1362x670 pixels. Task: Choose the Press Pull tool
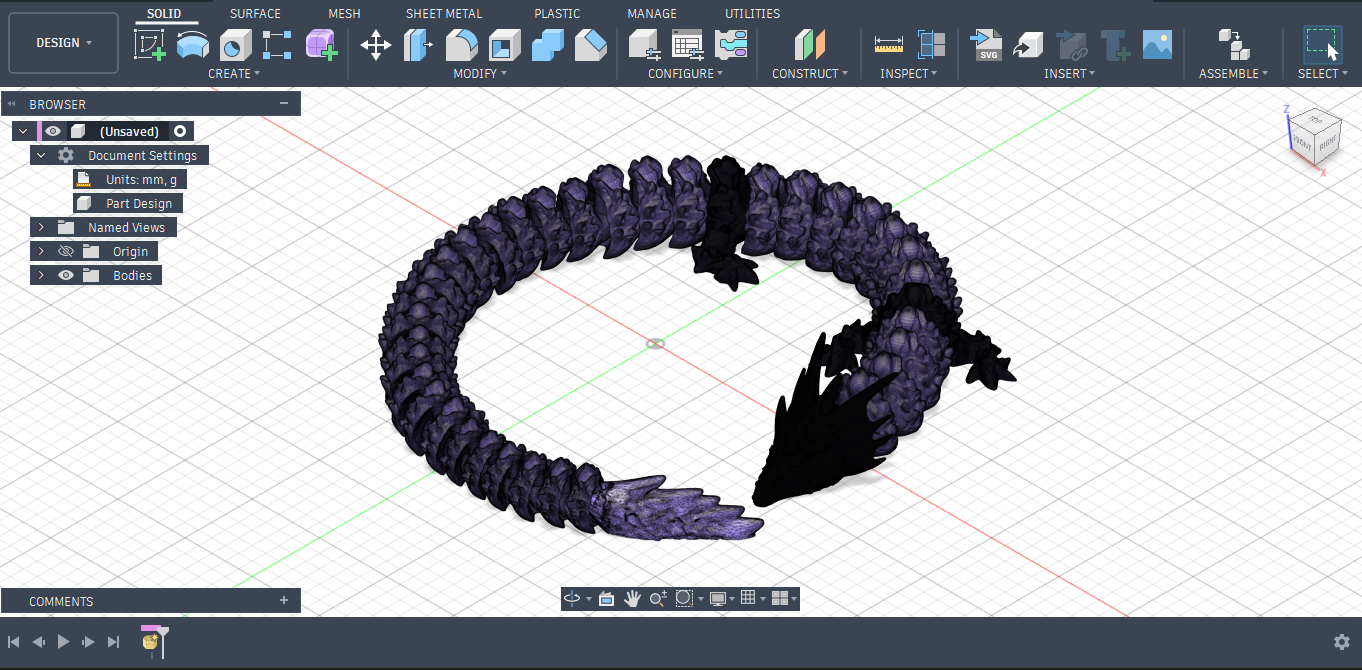click(418, 45)
